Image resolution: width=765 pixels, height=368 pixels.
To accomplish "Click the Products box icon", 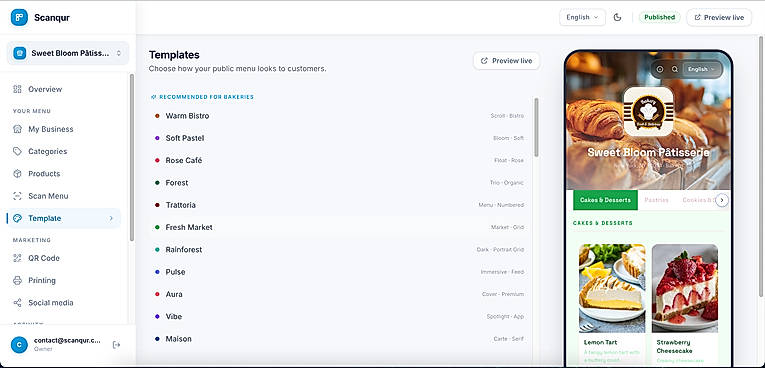I will coord(18,174).
